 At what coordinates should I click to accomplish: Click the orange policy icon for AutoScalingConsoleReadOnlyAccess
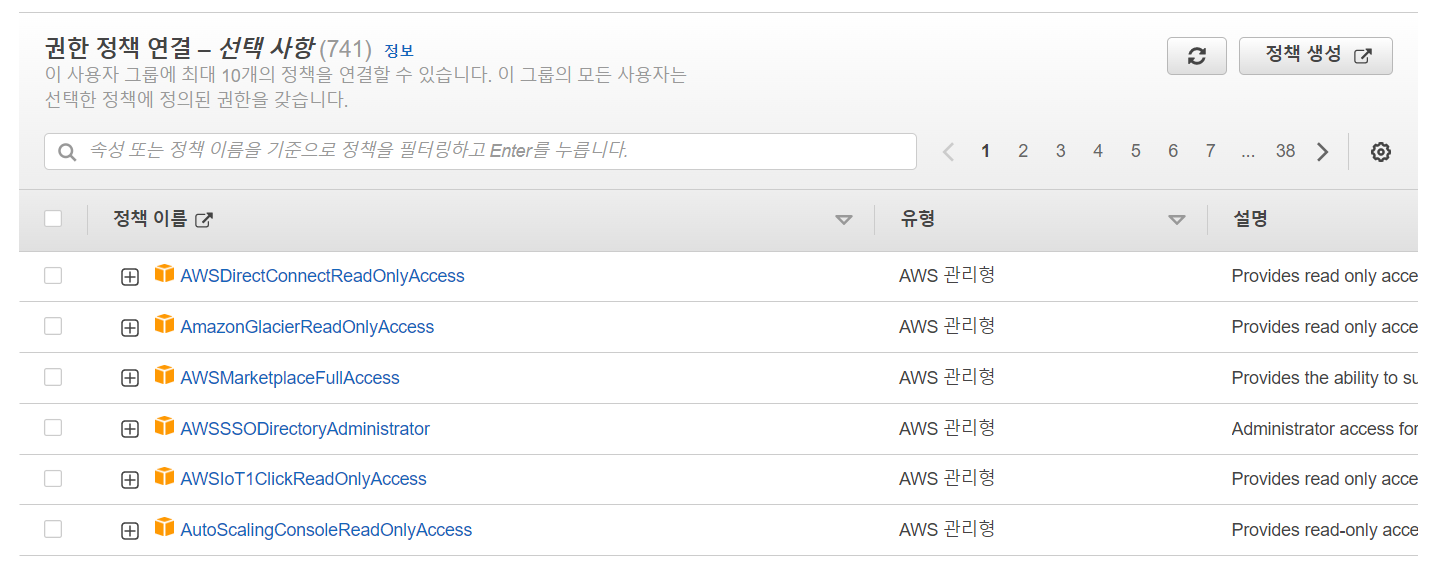[164, 528]
